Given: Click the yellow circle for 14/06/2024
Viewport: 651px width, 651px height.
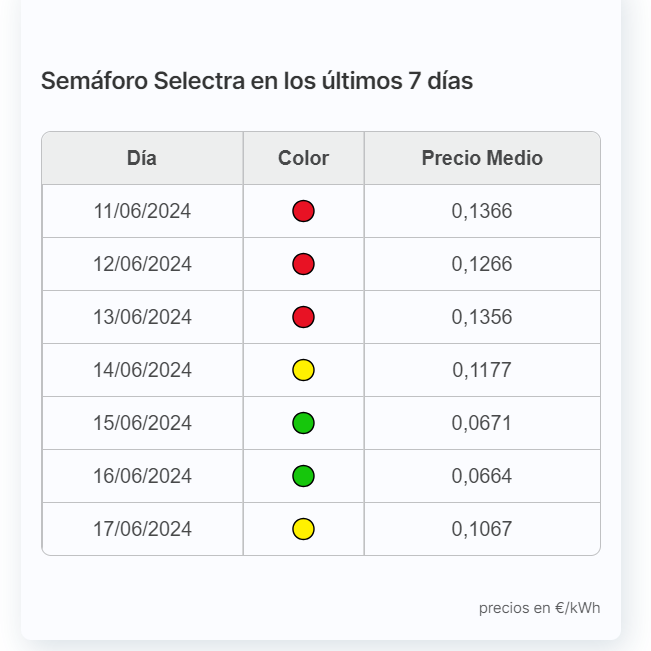Looking at the screenshot, I should [x=303, y=370].
